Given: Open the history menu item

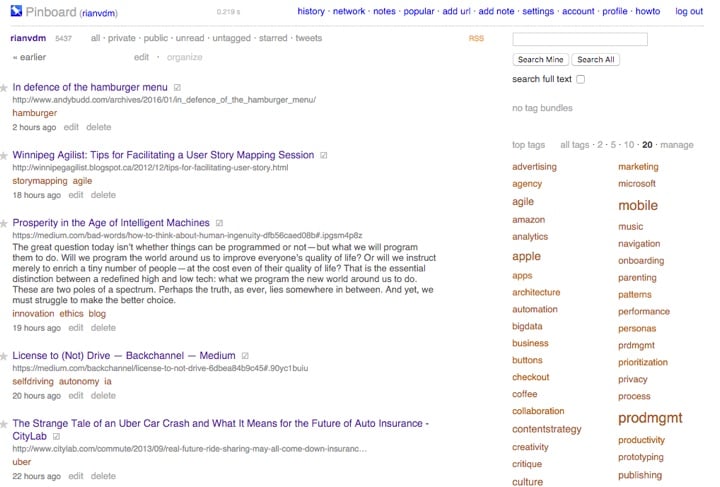Looking at the screenshot, I should coord(311,12).
